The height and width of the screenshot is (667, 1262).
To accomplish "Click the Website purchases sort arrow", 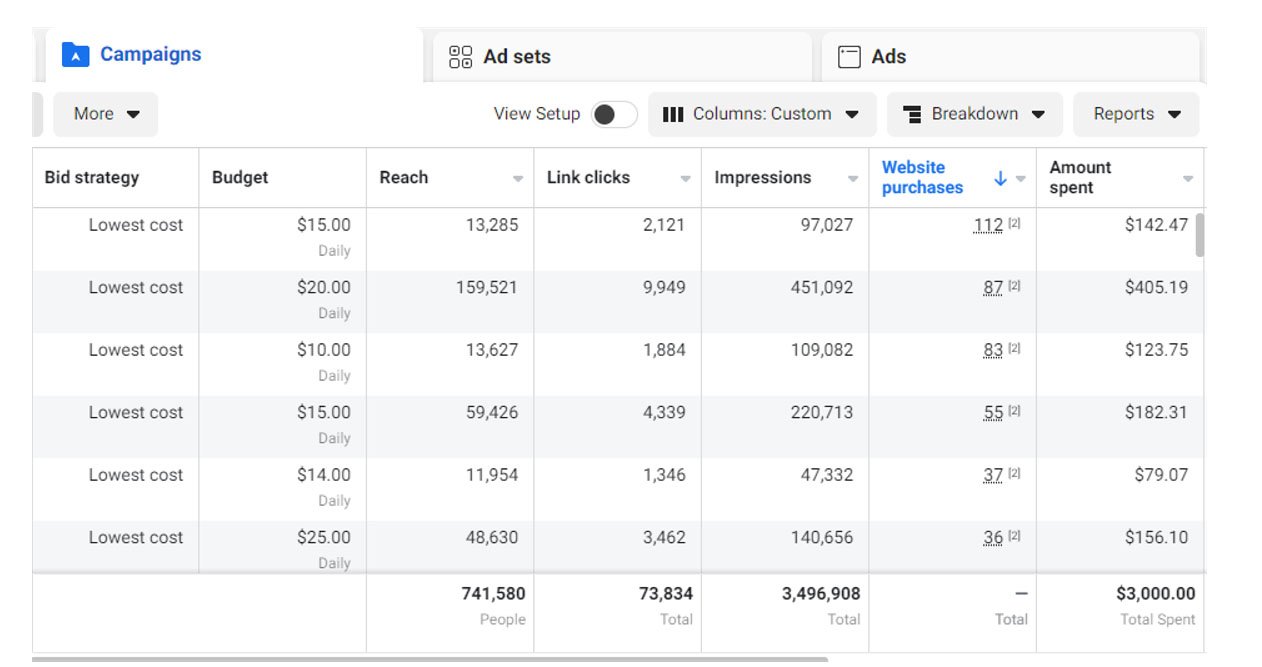I will [1000, 178].
